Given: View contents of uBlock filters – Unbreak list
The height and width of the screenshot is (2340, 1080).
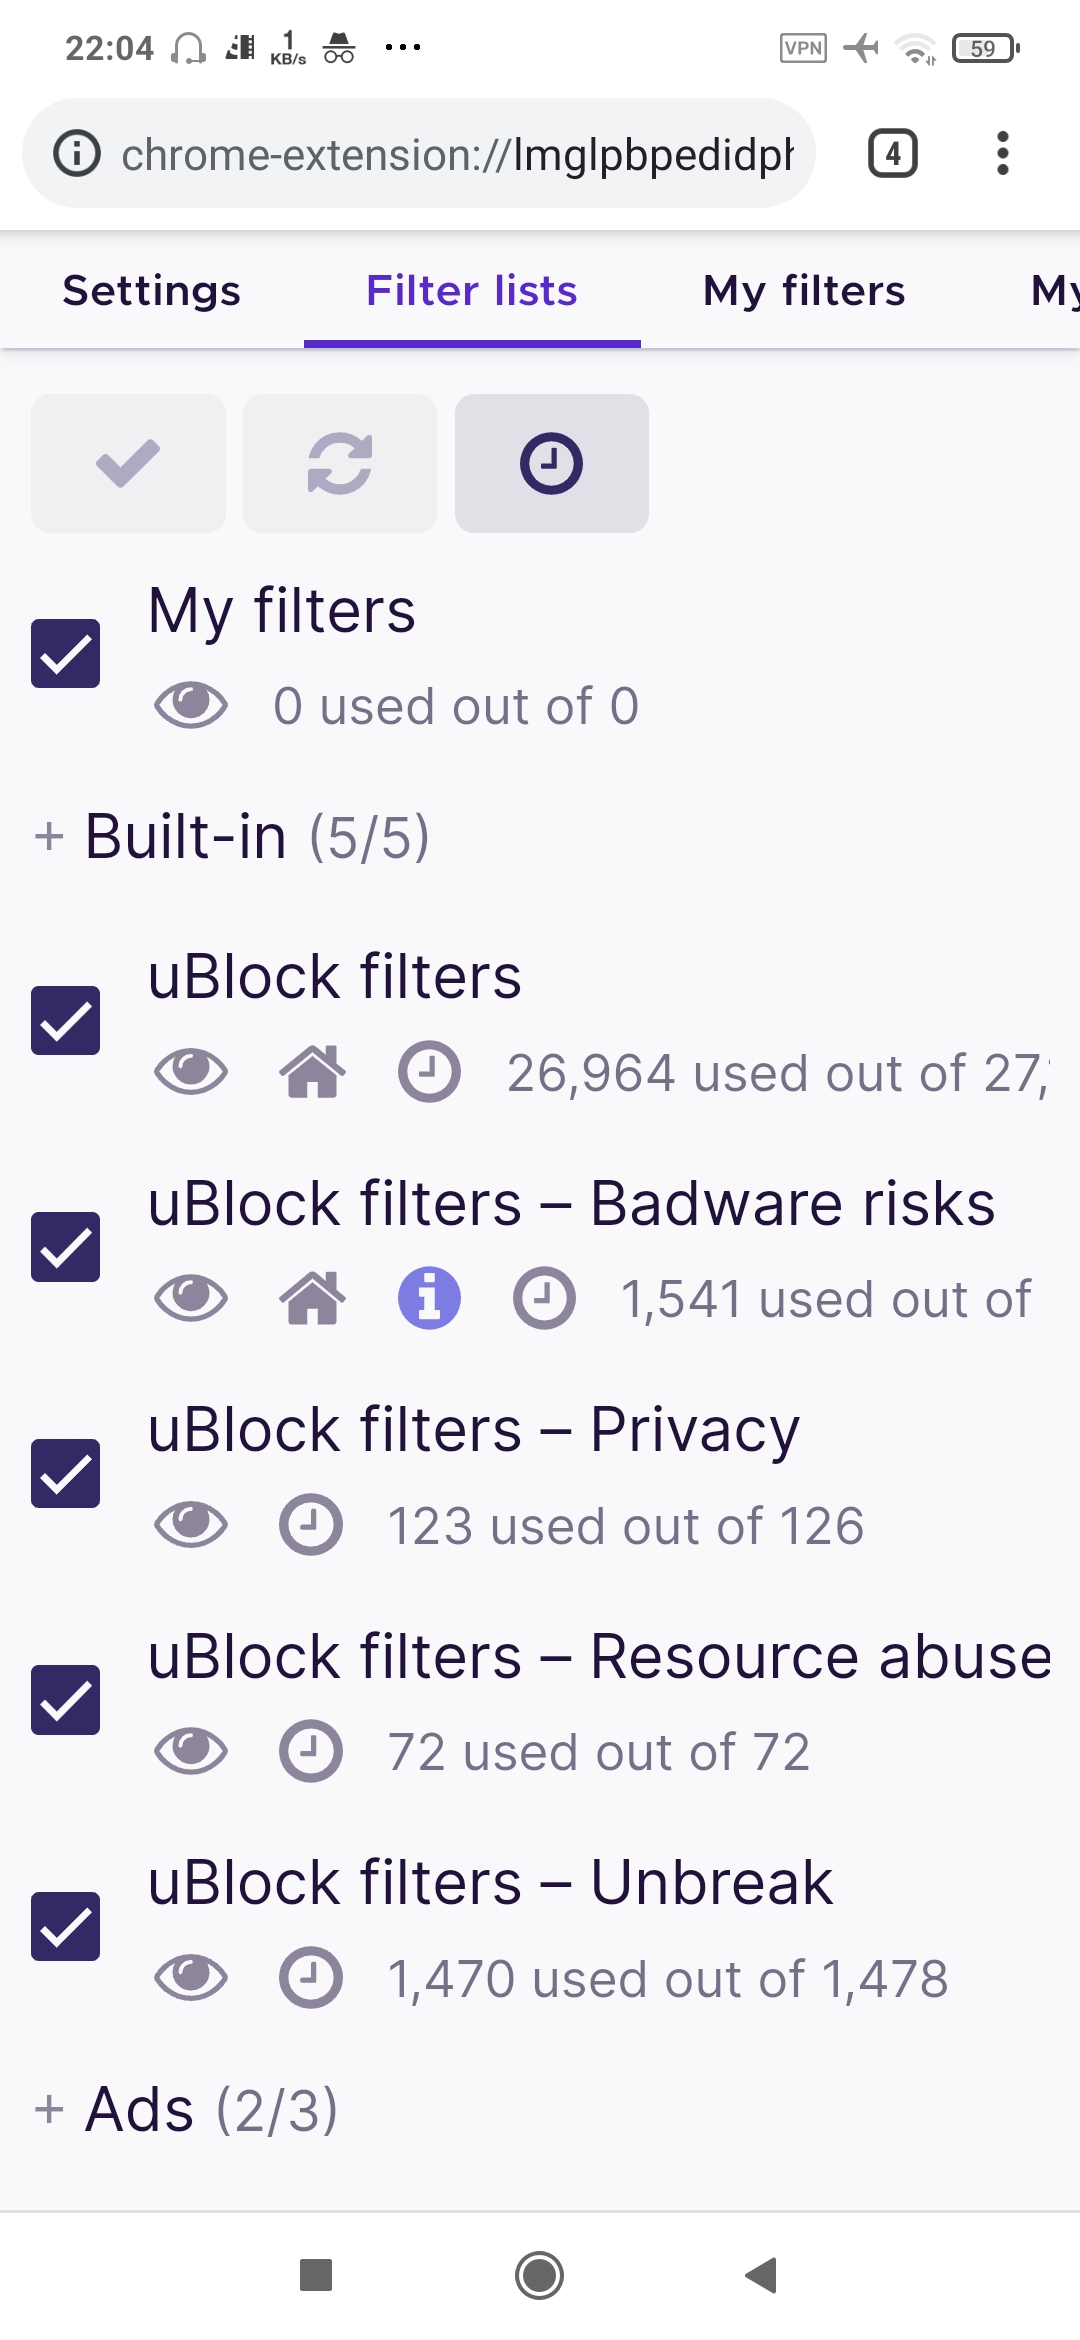Looking at the screenshot, I should click(x=190, y=1975).
